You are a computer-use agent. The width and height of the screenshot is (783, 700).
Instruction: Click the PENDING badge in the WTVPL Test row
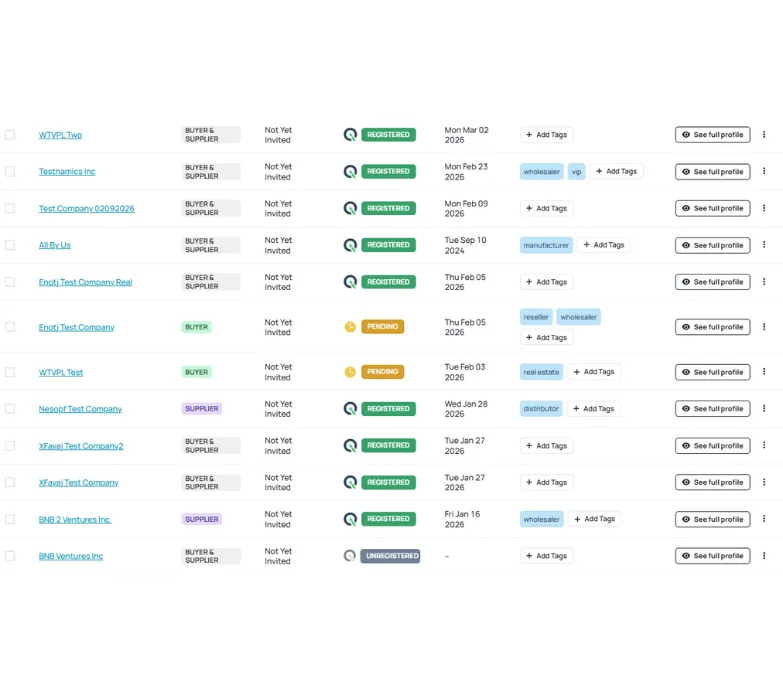pyautogui.click(x=383, y=371)
